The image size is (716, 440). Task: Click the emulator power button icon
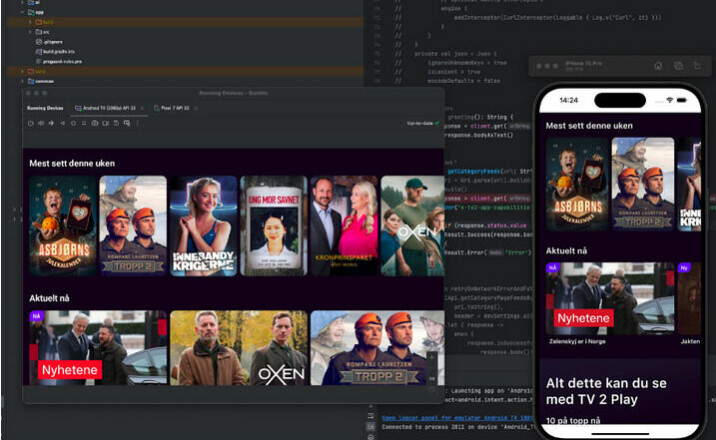(31, 123)
